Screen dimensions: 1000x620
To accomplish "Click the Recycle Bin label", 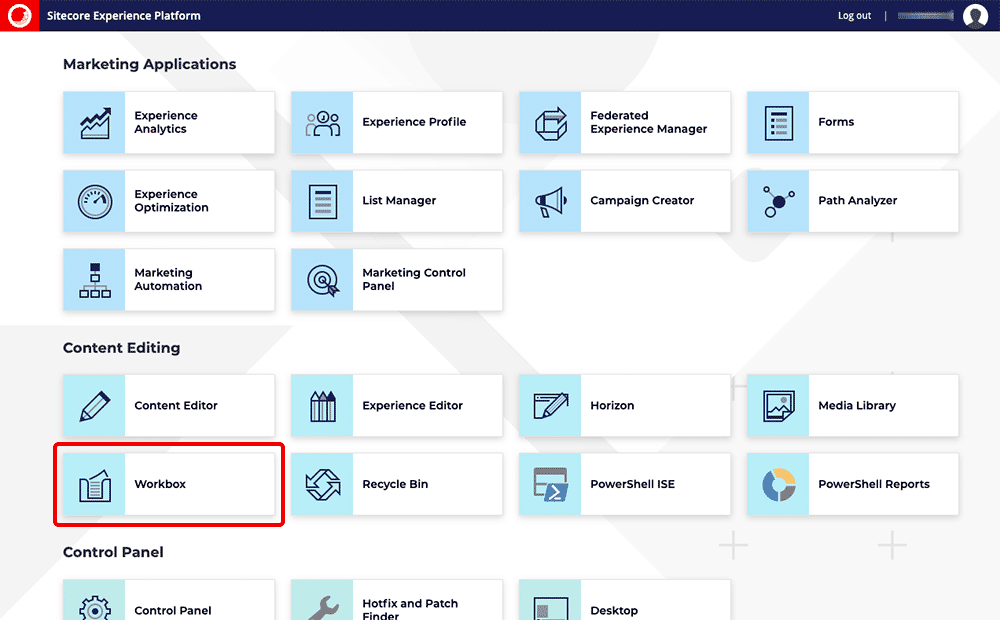I will (x=395, y=484).
